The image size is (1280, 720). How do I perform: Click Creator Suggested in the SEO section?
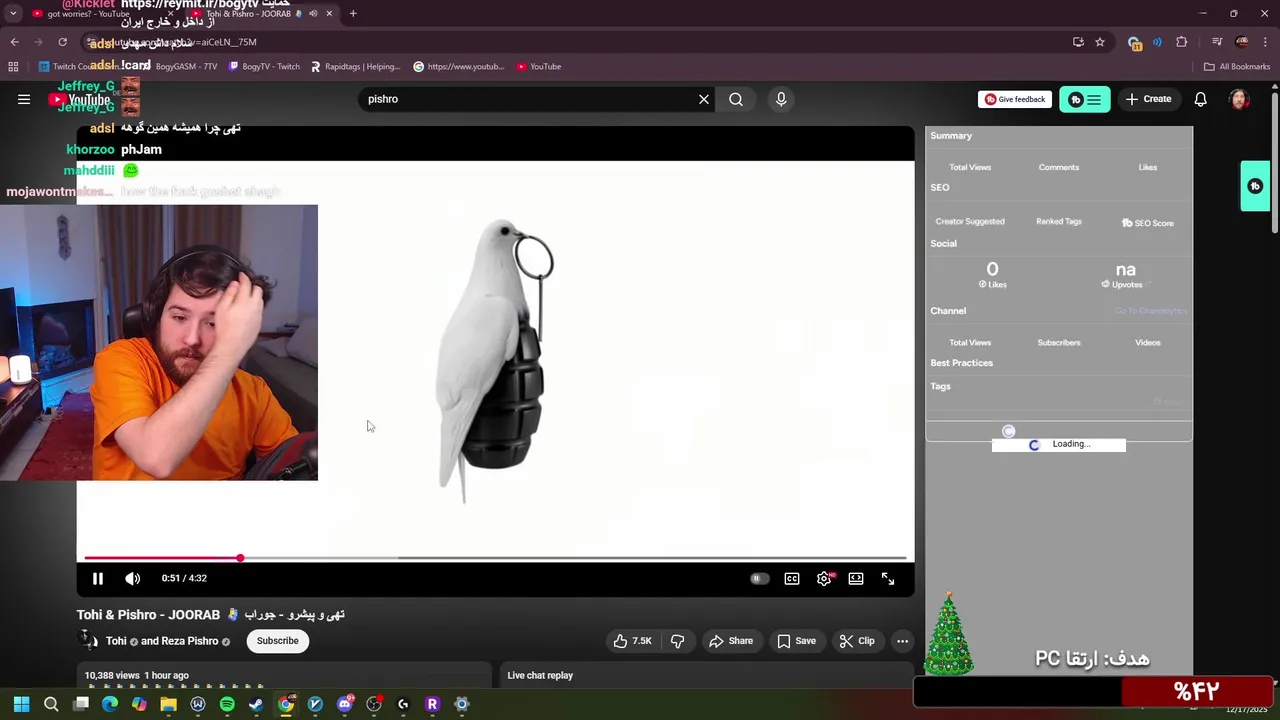[x=970, y=221]
